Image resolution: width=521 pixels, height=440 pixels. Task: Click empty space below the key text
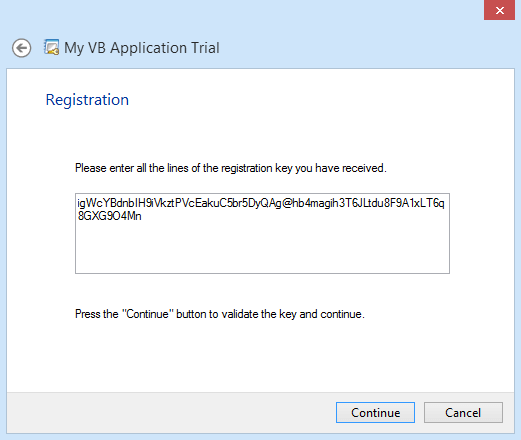[262, 248]
